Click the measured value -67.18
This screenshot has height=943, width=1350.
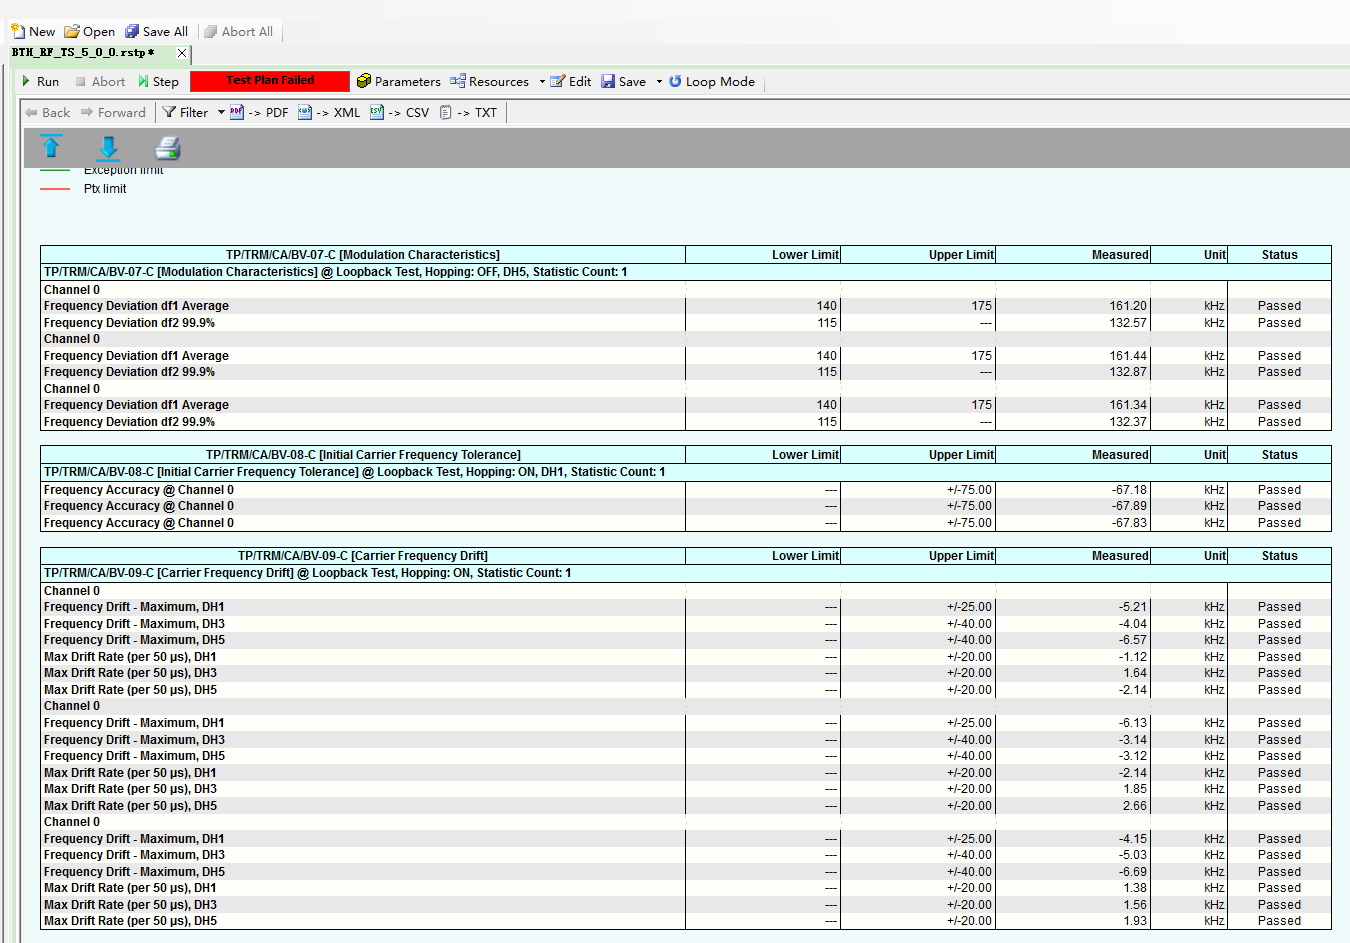(x=1129, y=490)
